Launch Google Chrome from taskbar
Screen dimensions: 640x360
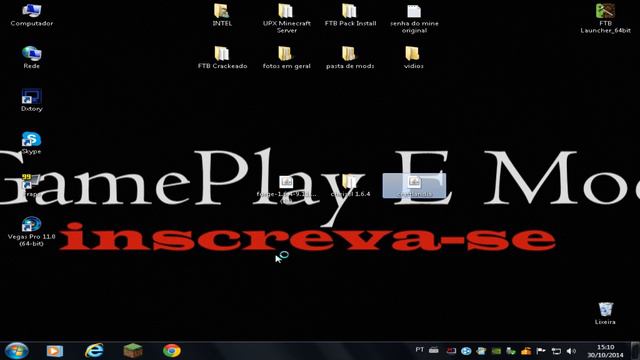pos(172,351)
